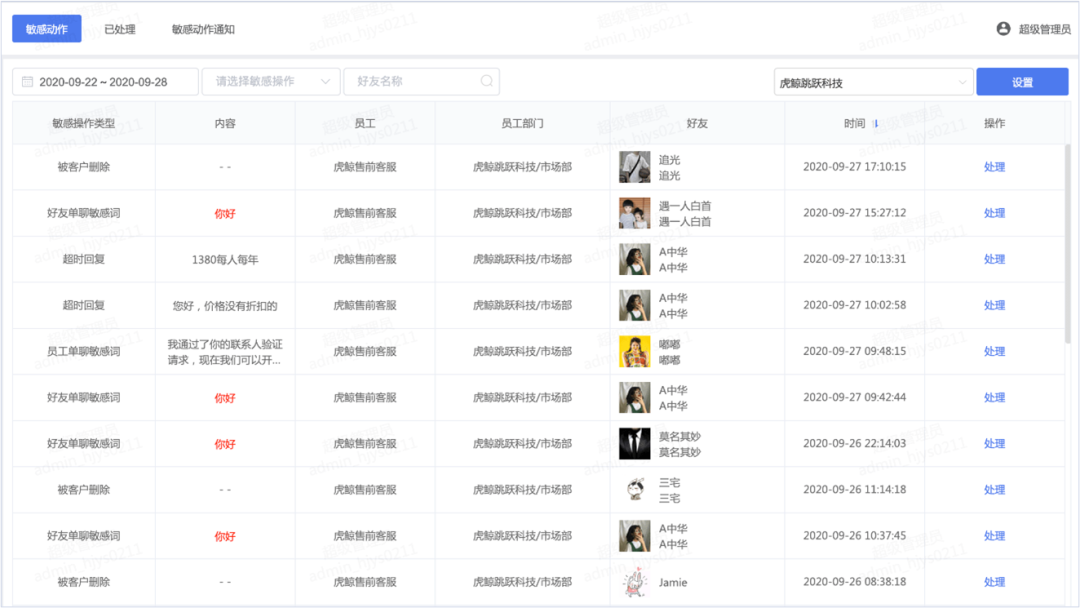Click the blue 设置 button

[1022, 82]
